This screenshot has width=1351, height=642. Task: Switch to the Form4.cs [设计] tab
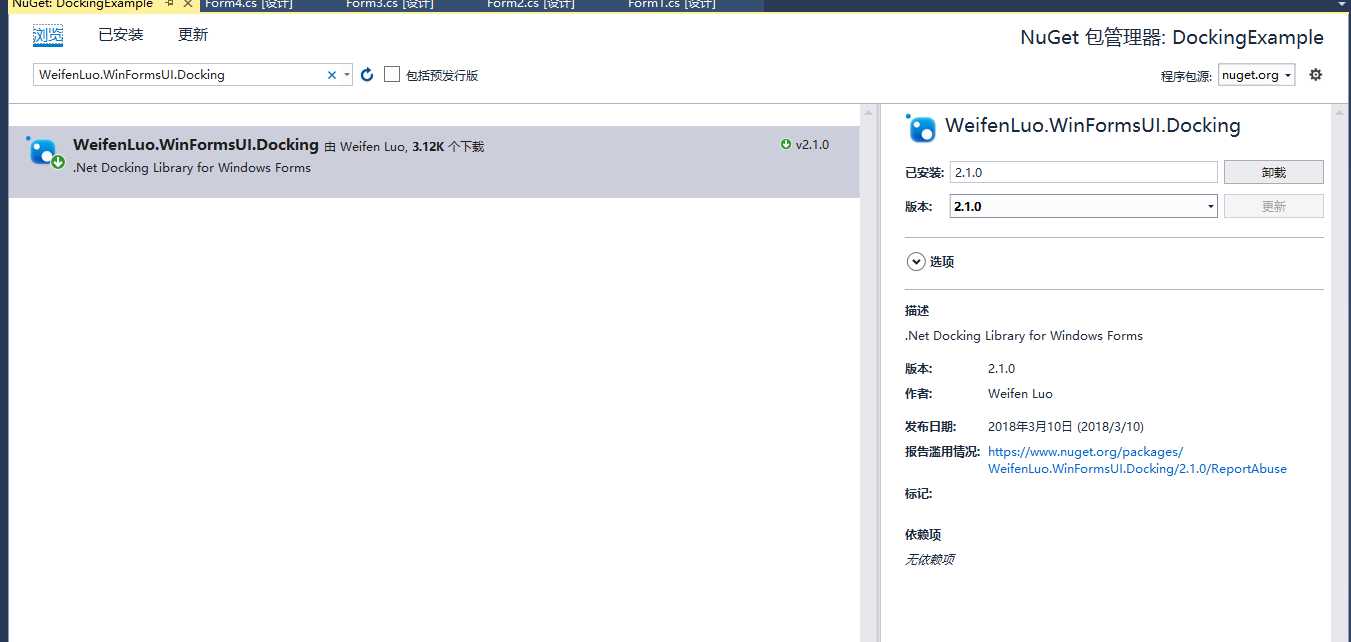pyautogui.click(x=248, y=4)
